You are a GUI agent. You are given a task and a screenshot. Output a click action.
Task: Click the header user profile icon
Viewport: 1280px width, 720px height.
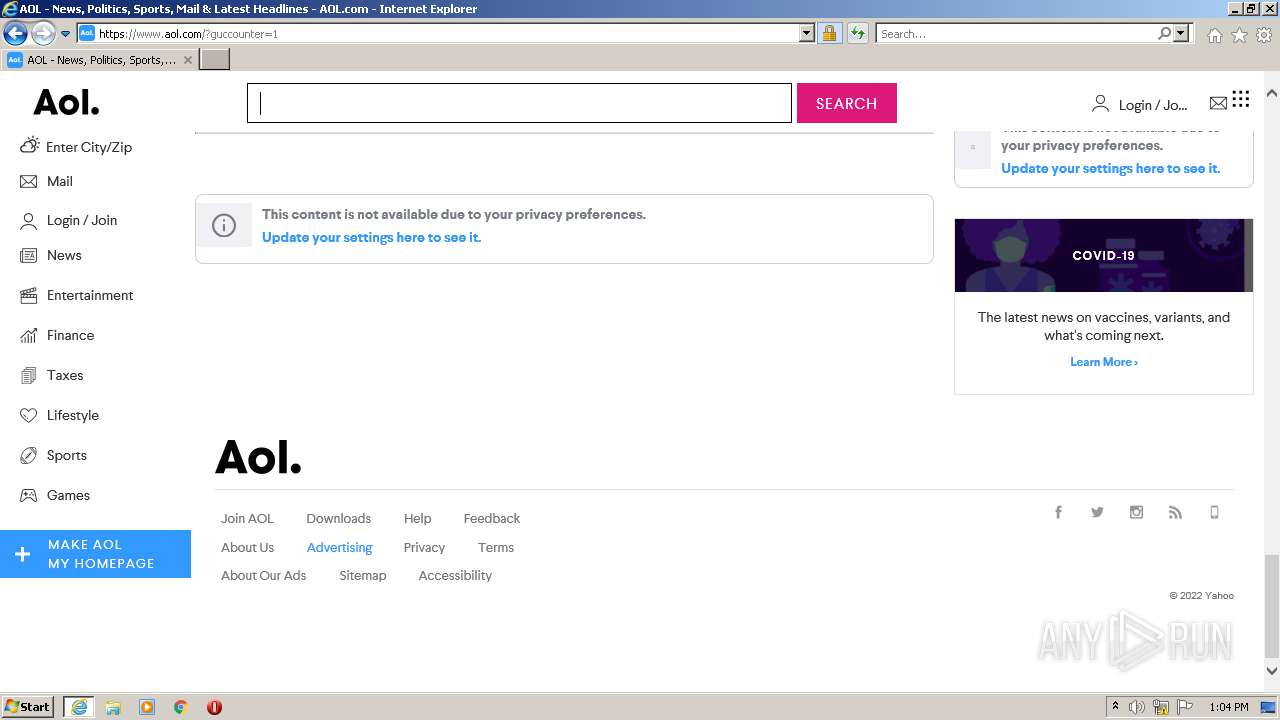pyautogui.click(x=1100, y=103)
